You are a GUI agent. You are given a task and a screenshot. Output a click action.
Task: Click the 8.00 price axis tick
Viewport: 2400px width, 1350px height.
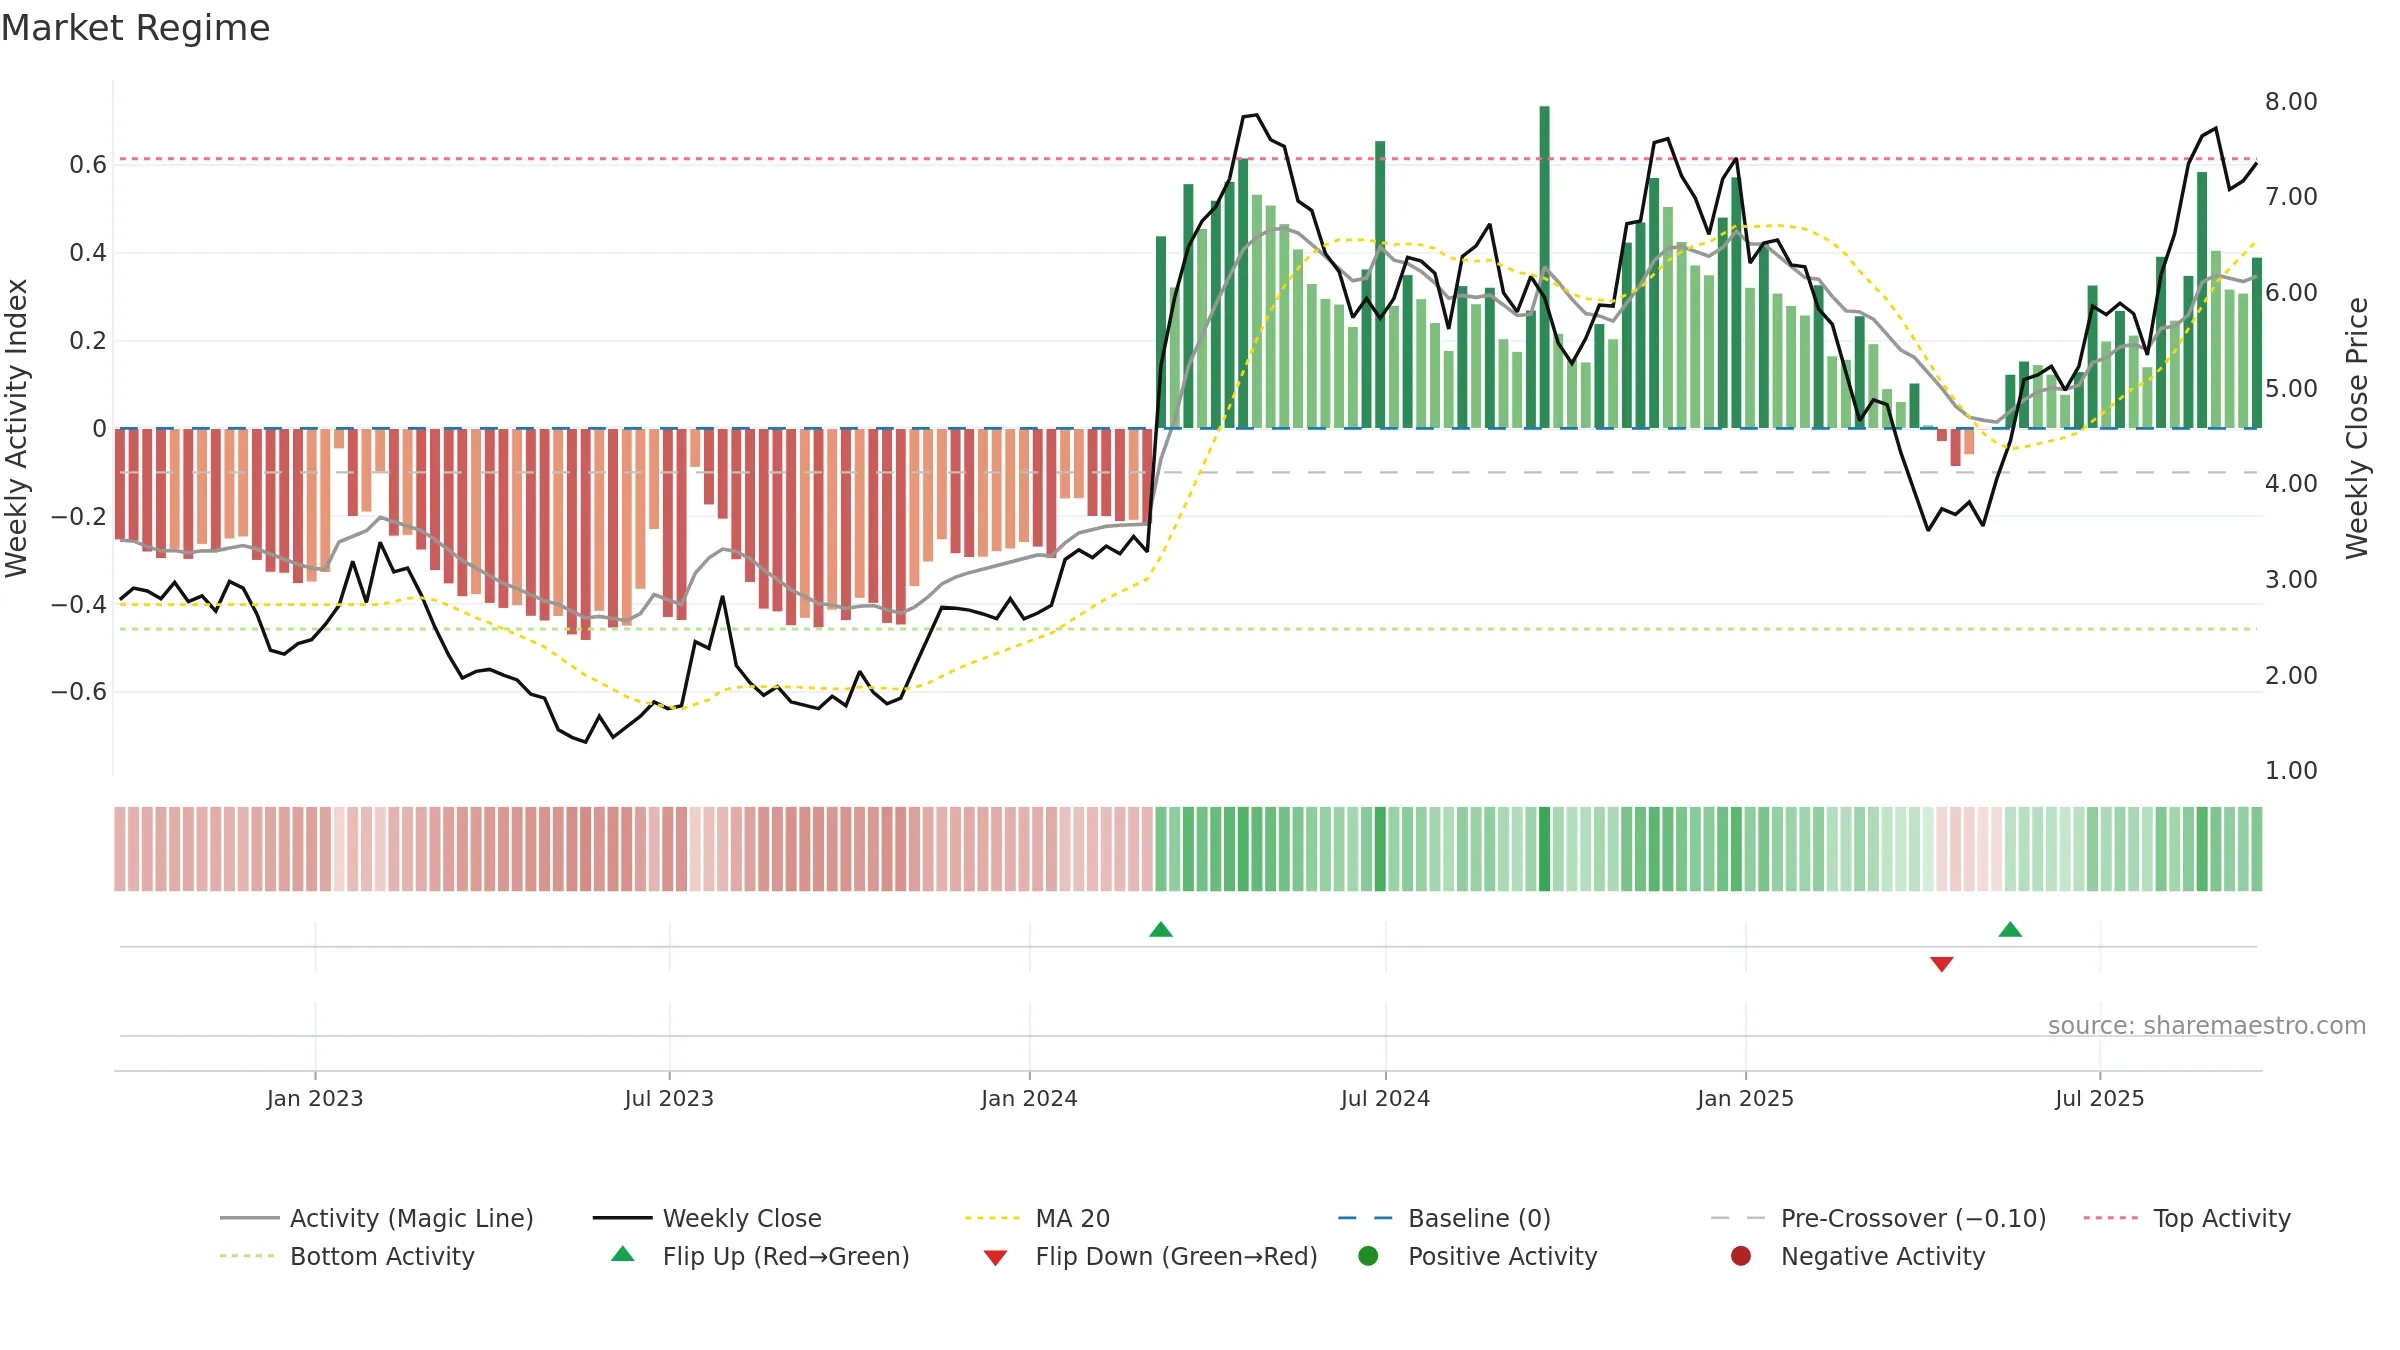pyautogui.click(x=2291, y=102)
